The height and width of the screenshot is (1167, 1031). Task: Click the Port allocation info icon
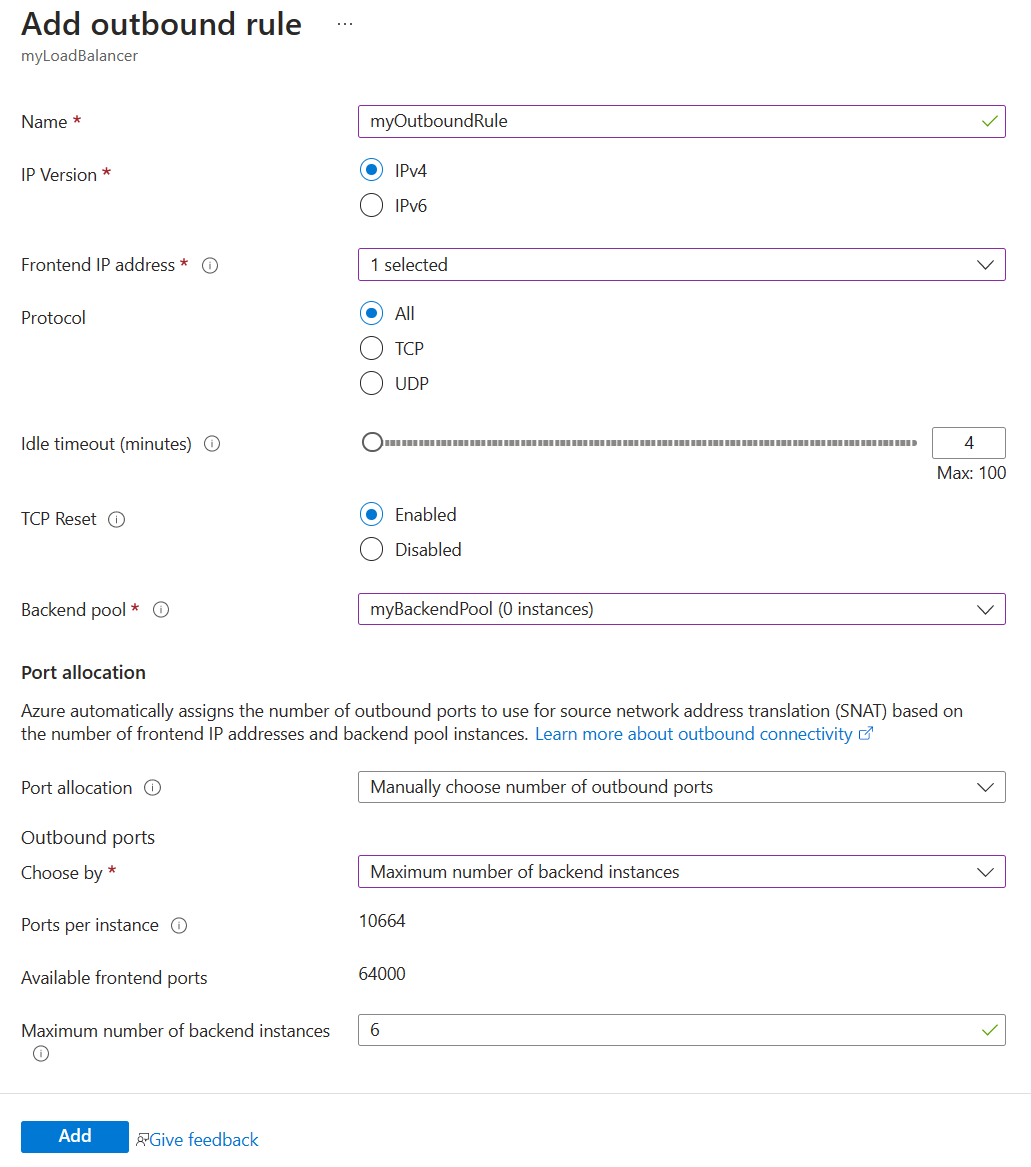coord(153,788)
